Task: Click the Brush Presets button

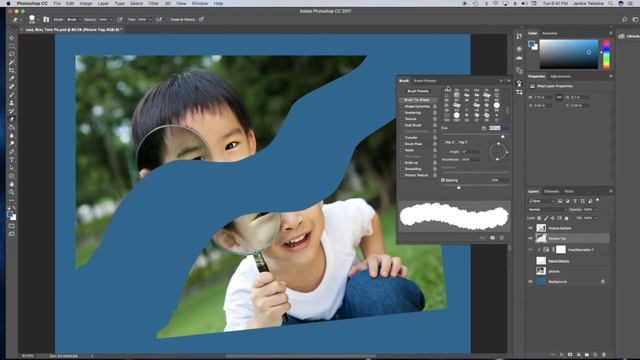Action: click(x=418, y=91)
